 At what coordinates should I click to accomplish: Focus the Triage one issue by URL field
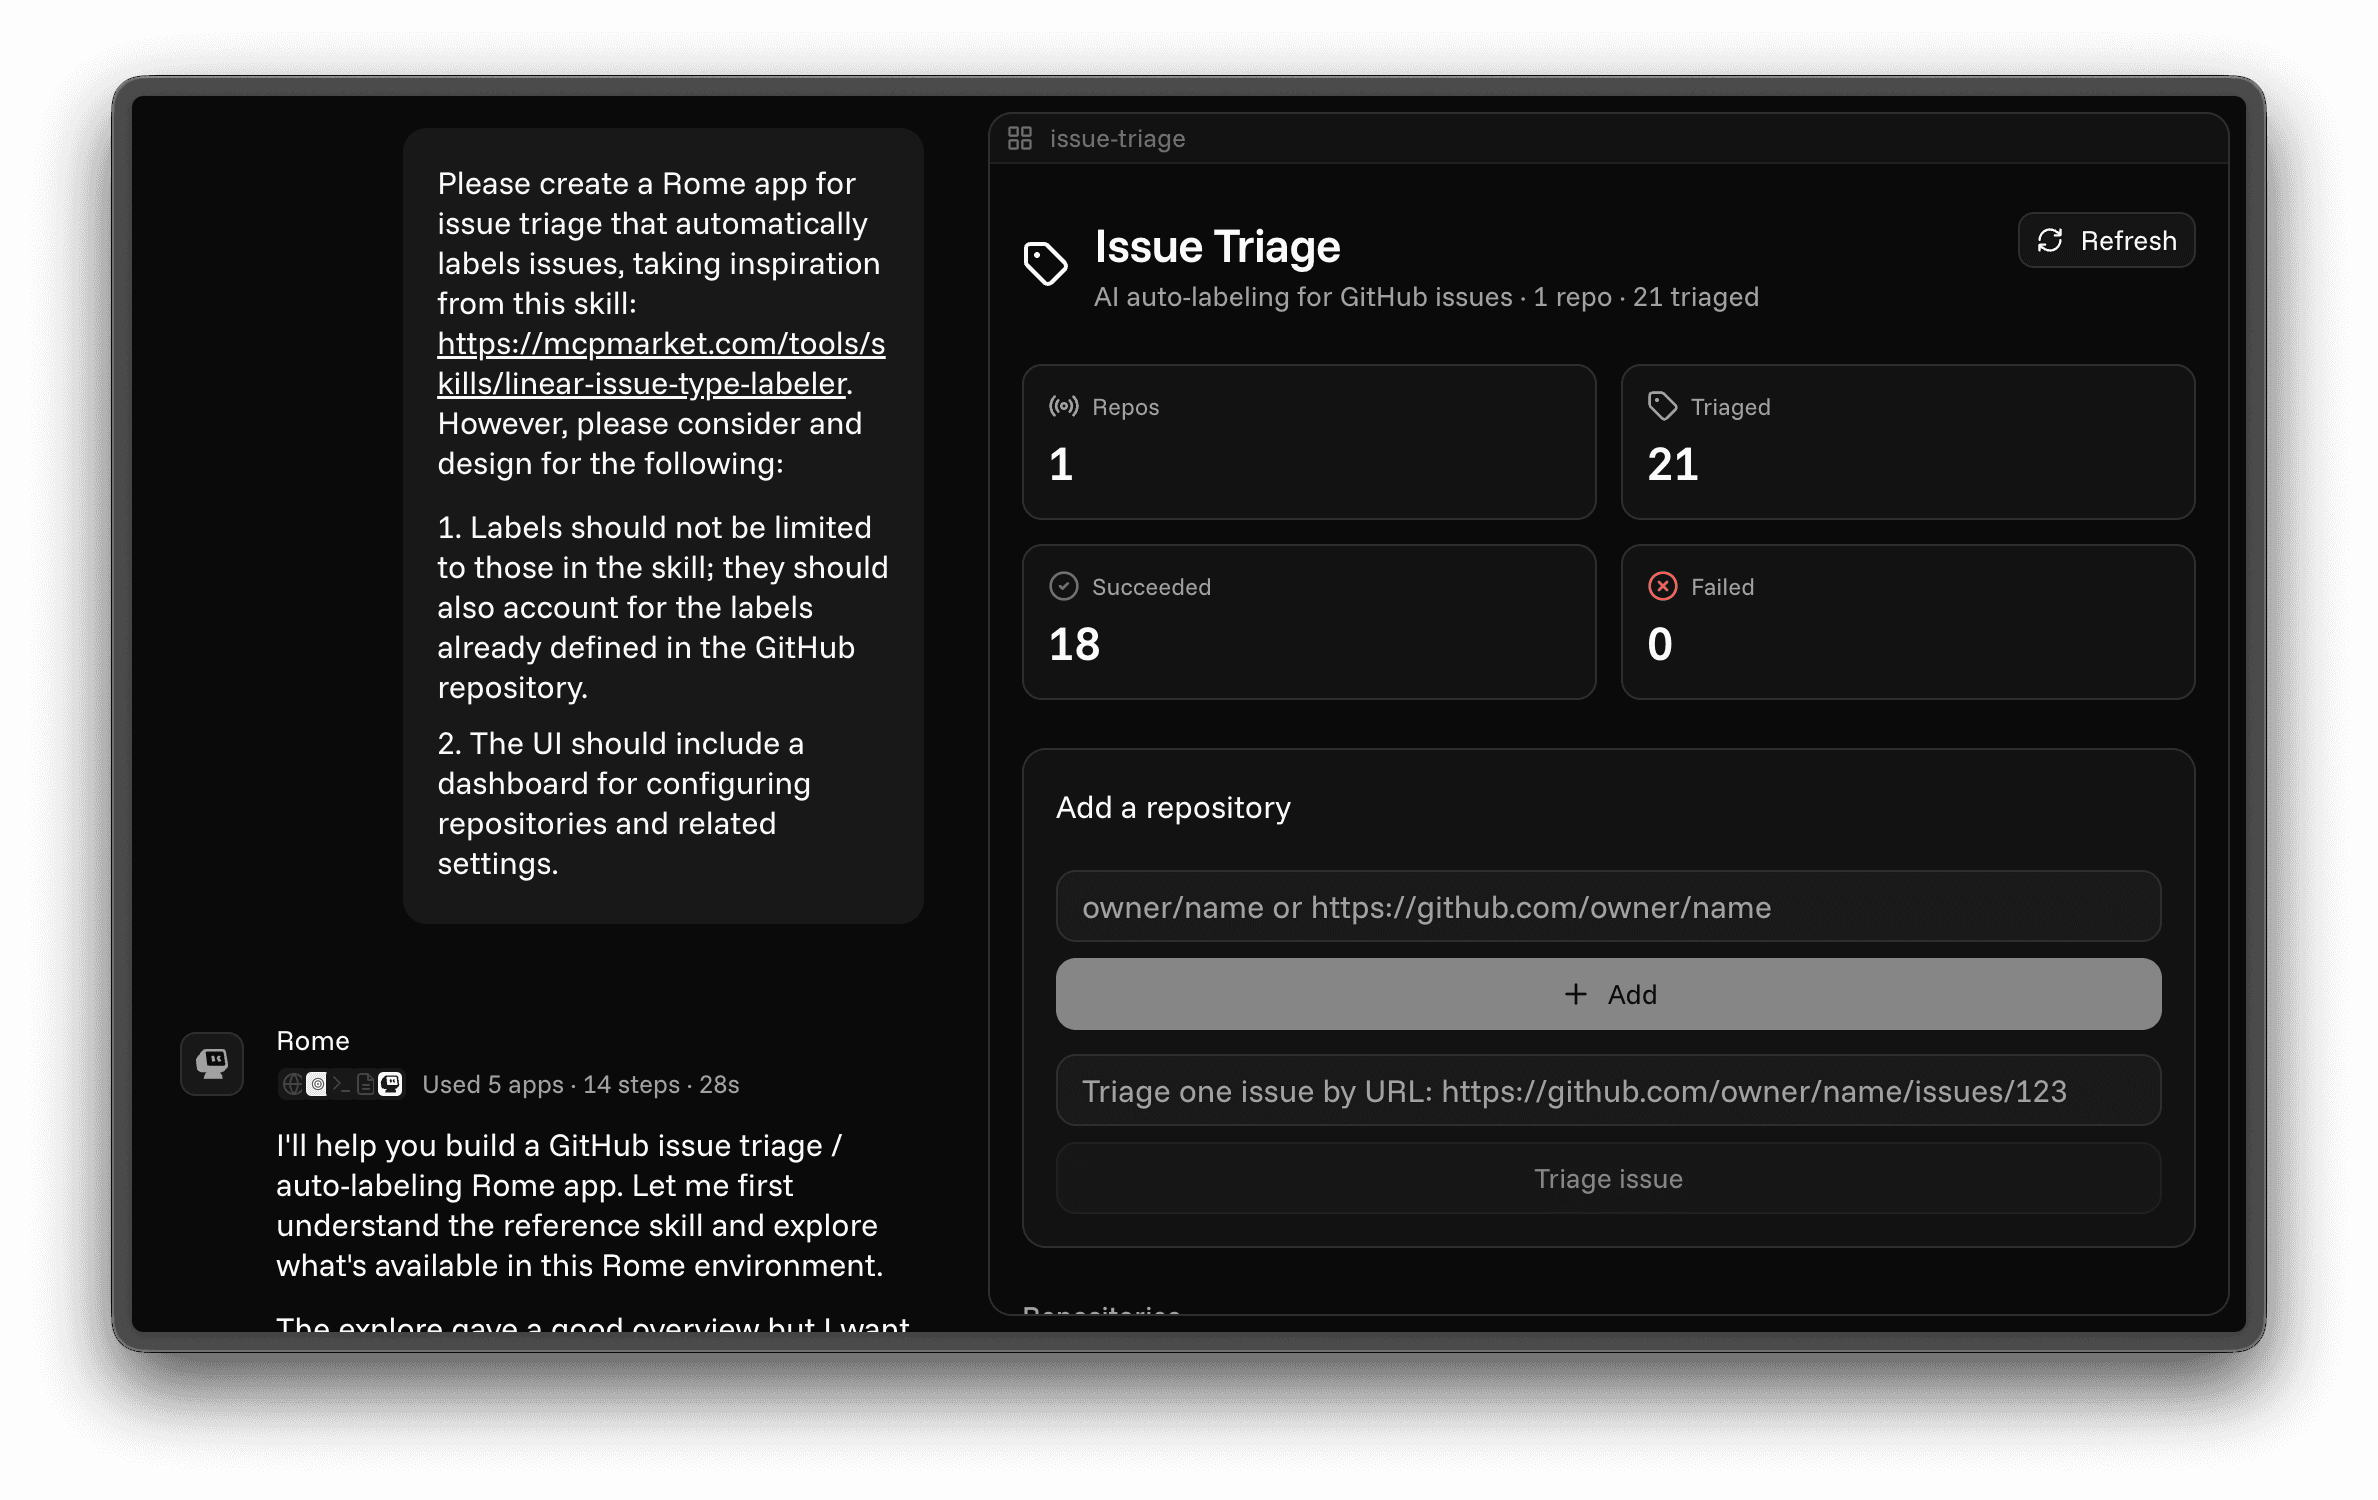[1608, 1091]
